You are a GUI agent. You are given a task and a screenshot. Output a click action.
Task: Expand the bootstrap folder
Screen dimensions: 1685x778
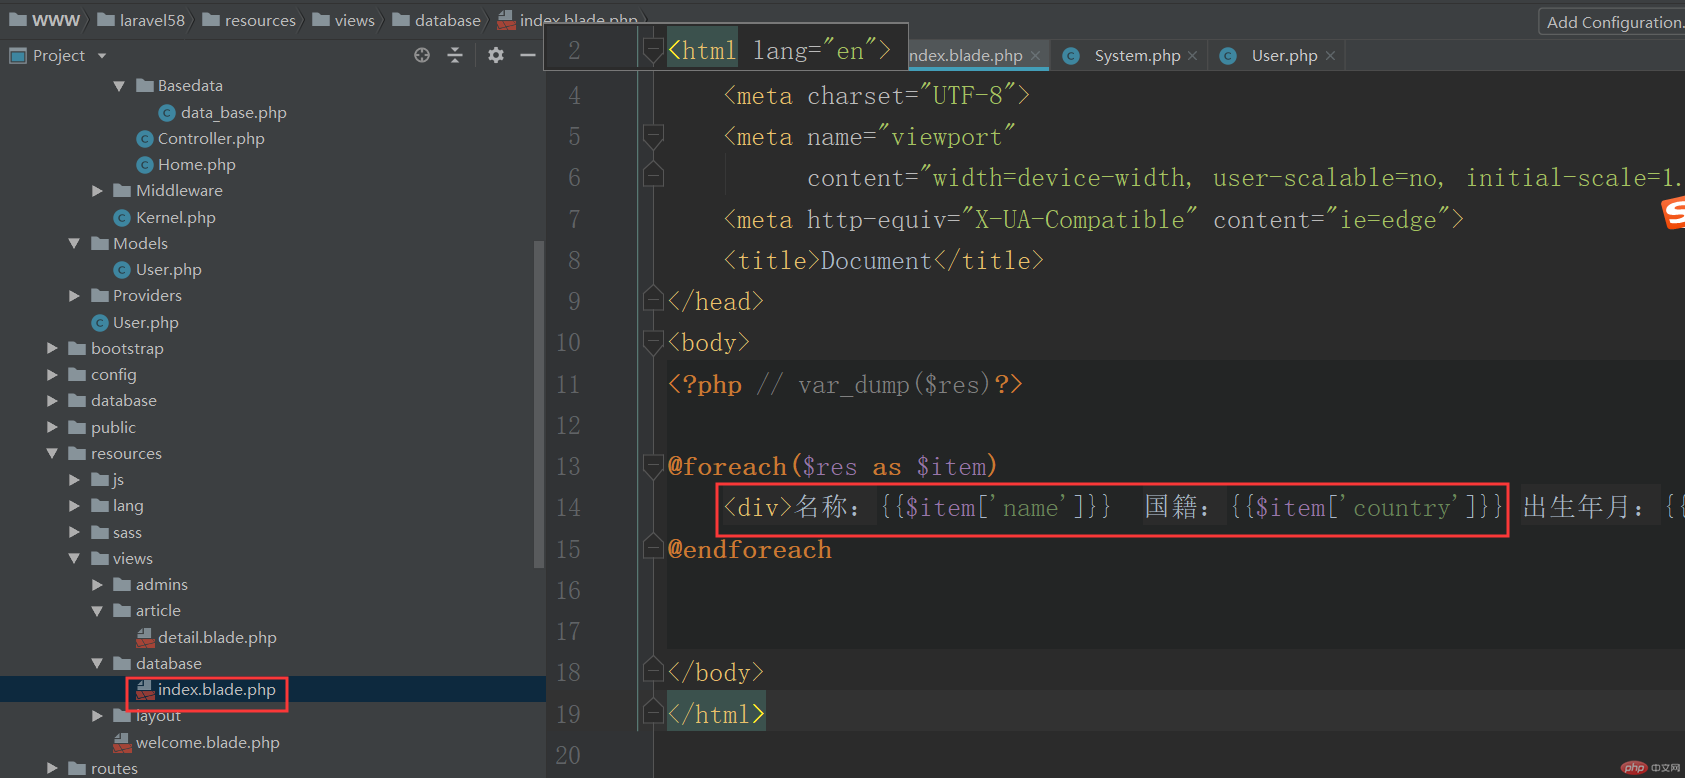[x=52, y=348]
